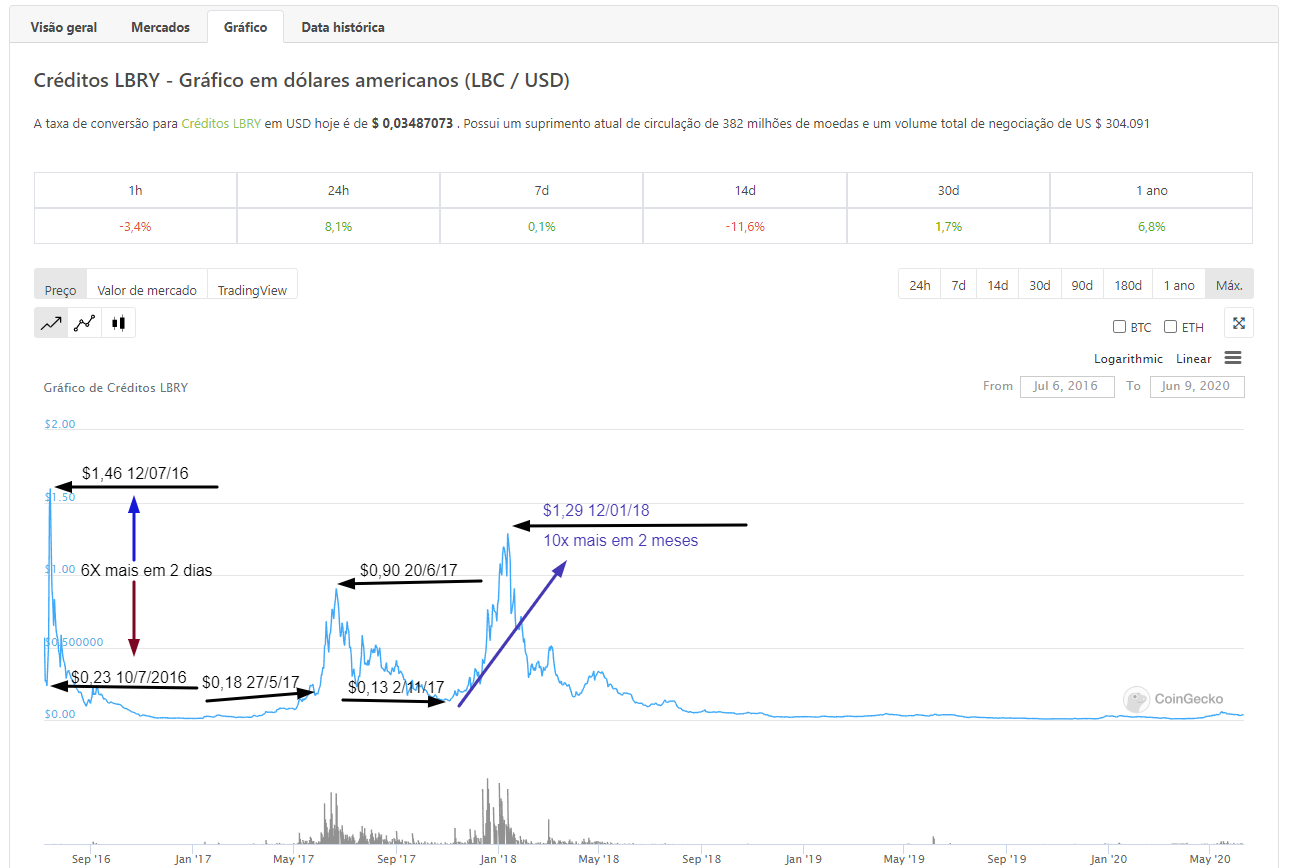Click the $0.00 y-axis label
Screen dimensions: 1309x868
coord(60,714)
